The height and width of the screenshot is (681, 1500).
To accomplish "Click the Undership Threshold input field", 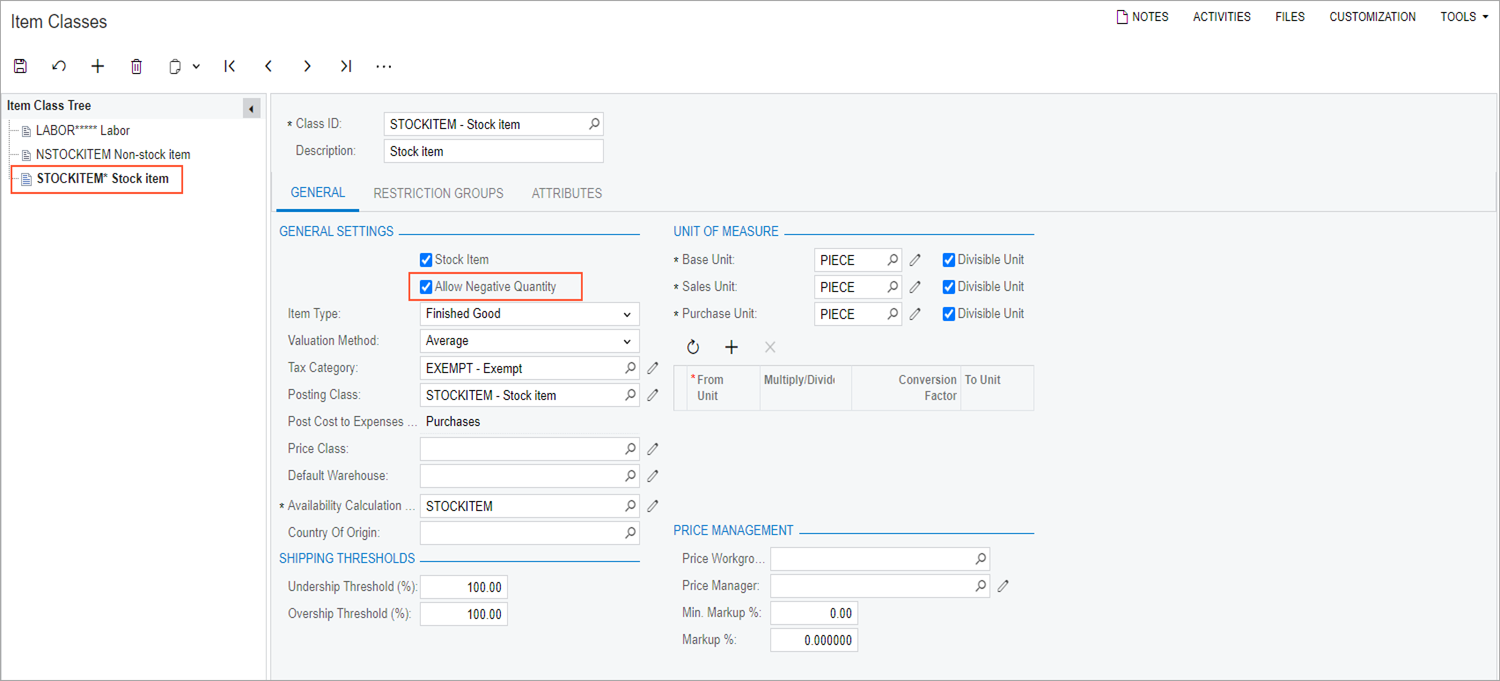I will (x=464, y=587).
